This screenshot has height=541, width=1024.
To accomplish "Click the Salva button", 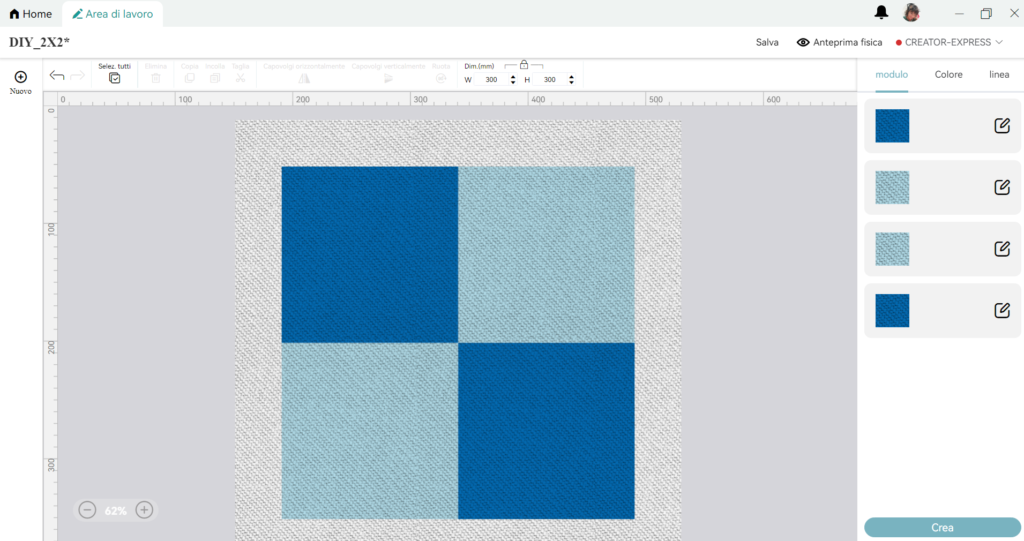I will 767,42.
